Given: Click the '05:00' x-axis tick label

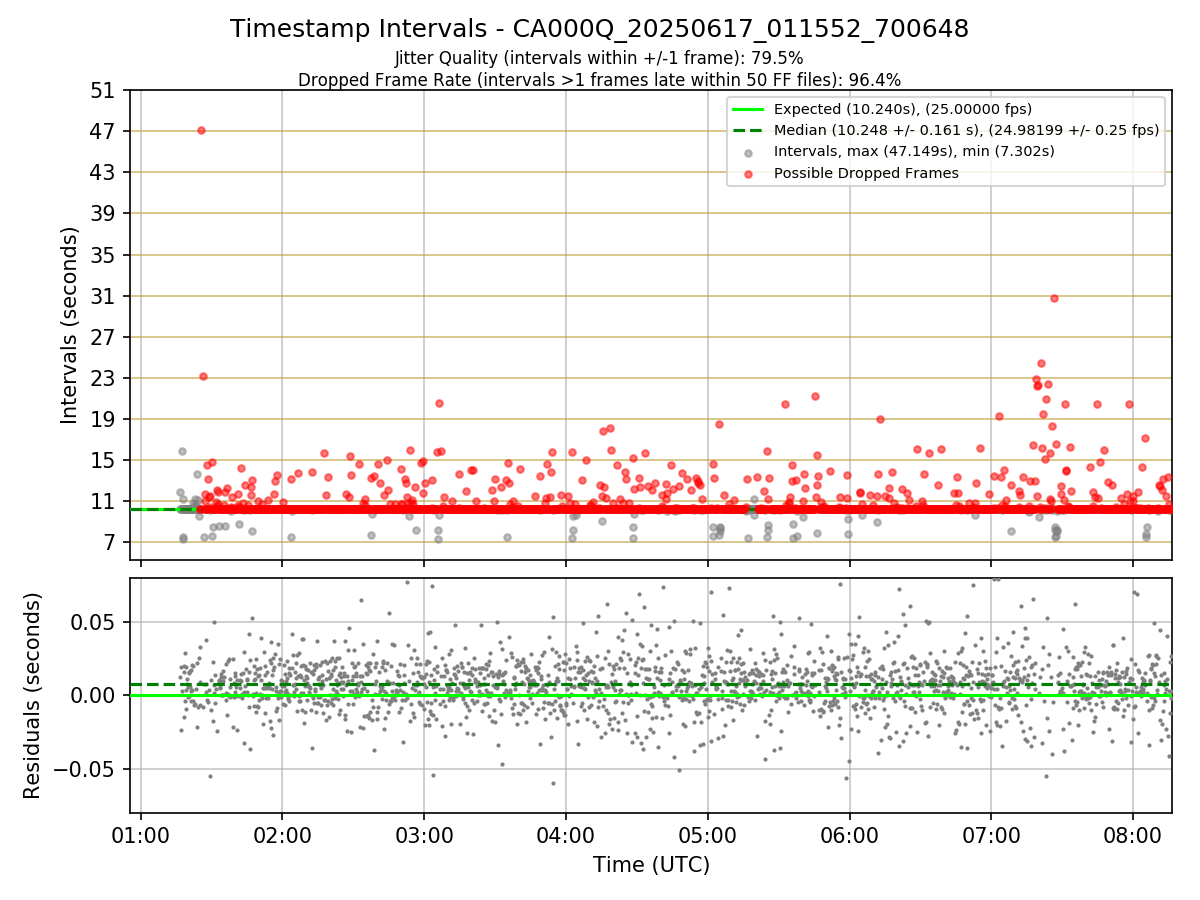Looking at the screenshot, I should [x=708, y=835].
